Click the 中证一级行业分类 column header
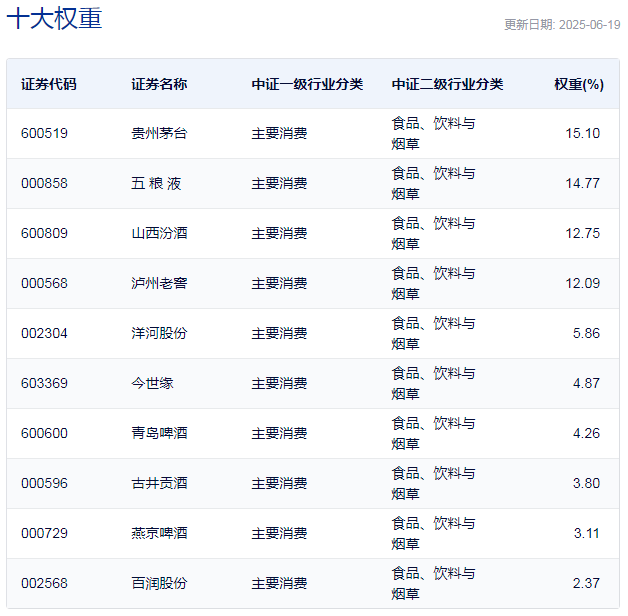The height and width of the screenshot is (616, 628). coord(307,84)
